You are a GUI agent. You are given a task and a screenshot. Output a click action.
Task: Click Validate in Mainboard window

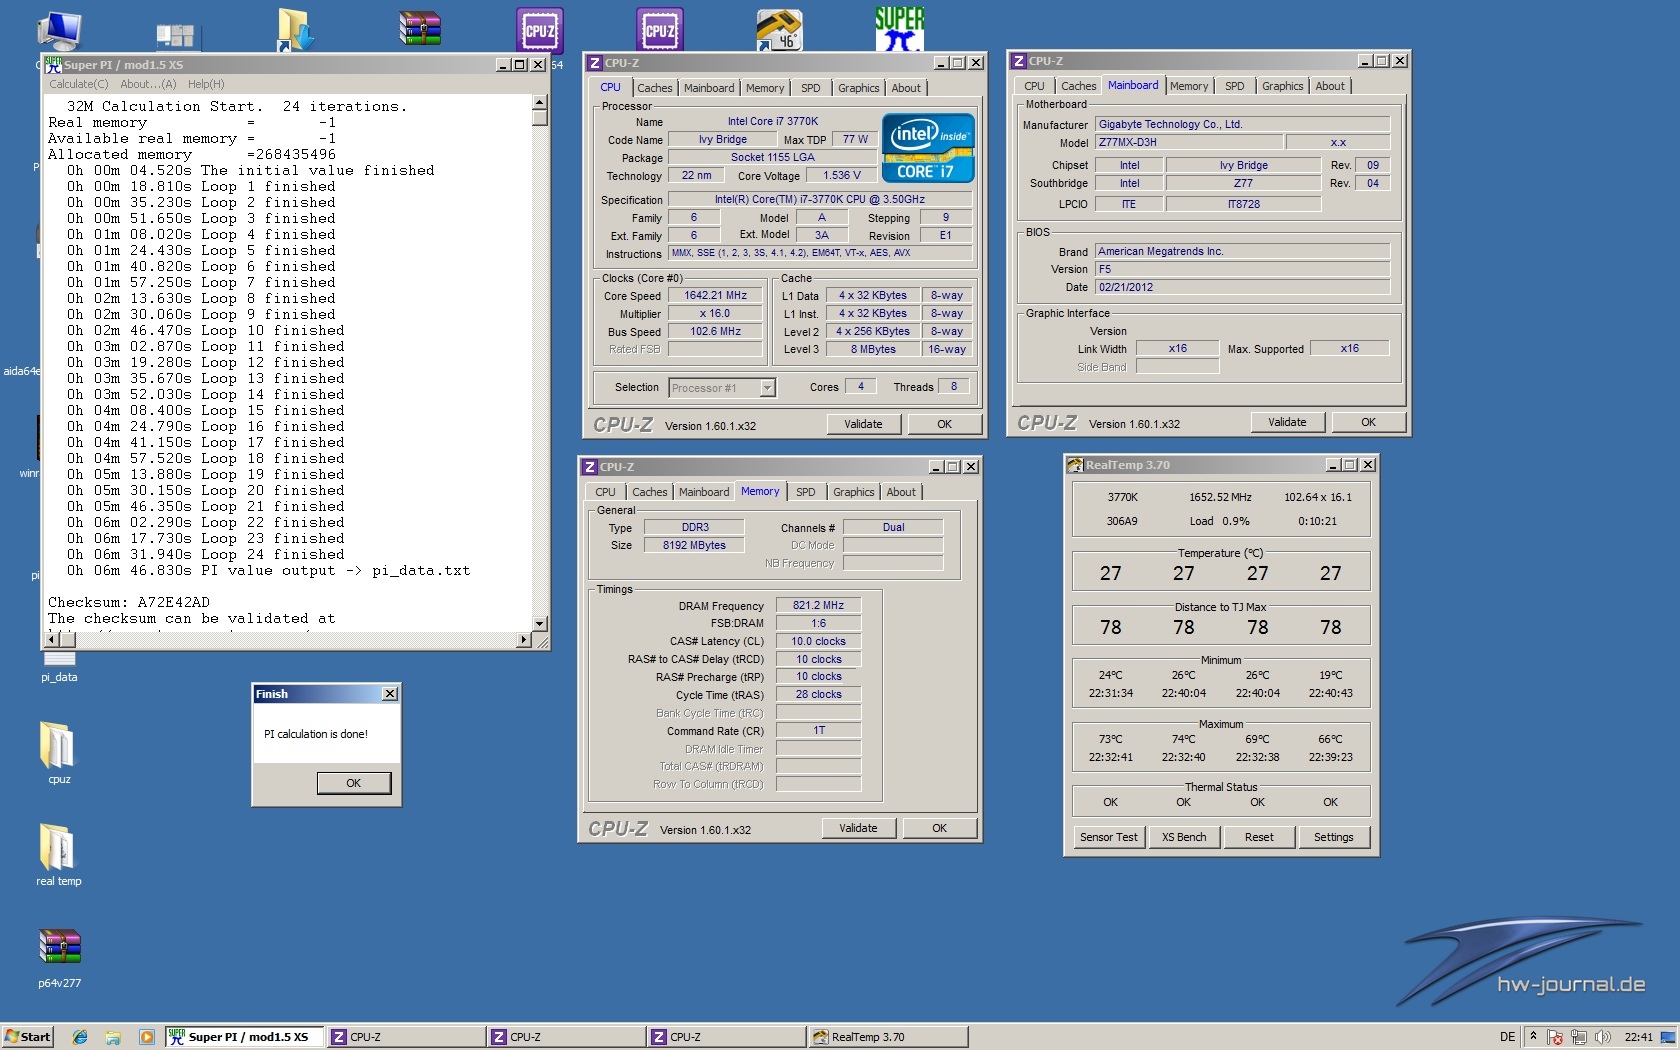pyautogui.click(x=1287, y=422)
